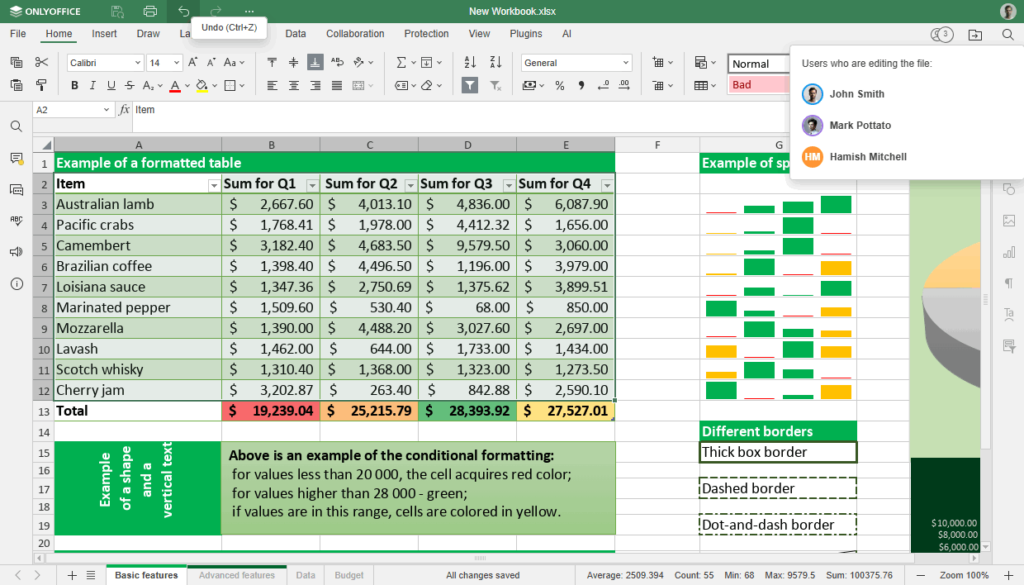The width and height of the screenshot is (1024, 585).
Task: Open the font color picker with red underline
Action: pos(176,85)
